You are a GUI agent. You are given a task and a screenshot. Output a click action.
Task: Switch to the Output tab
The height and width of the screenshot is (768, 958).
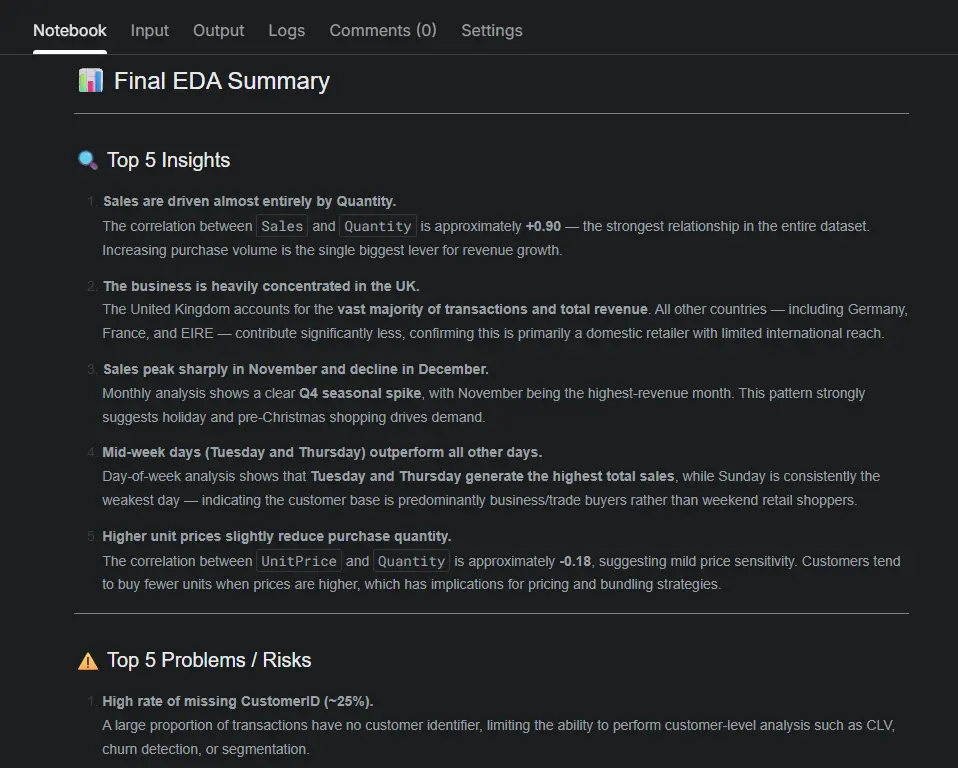(x=218, y=31)
